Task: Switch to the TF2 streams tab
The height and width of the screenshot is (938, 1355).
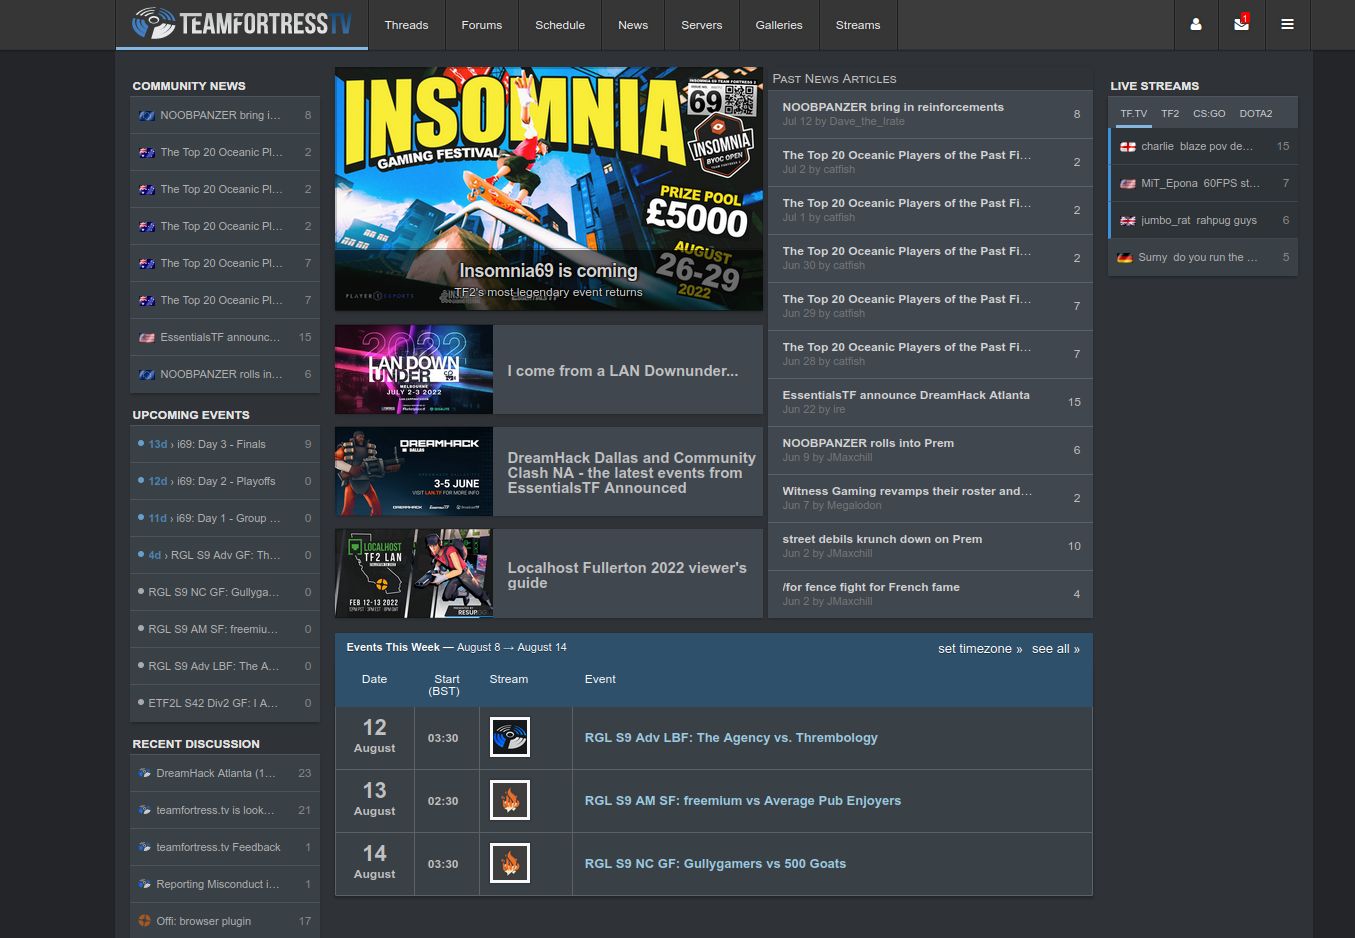Action: click(x=1170, y=113)
